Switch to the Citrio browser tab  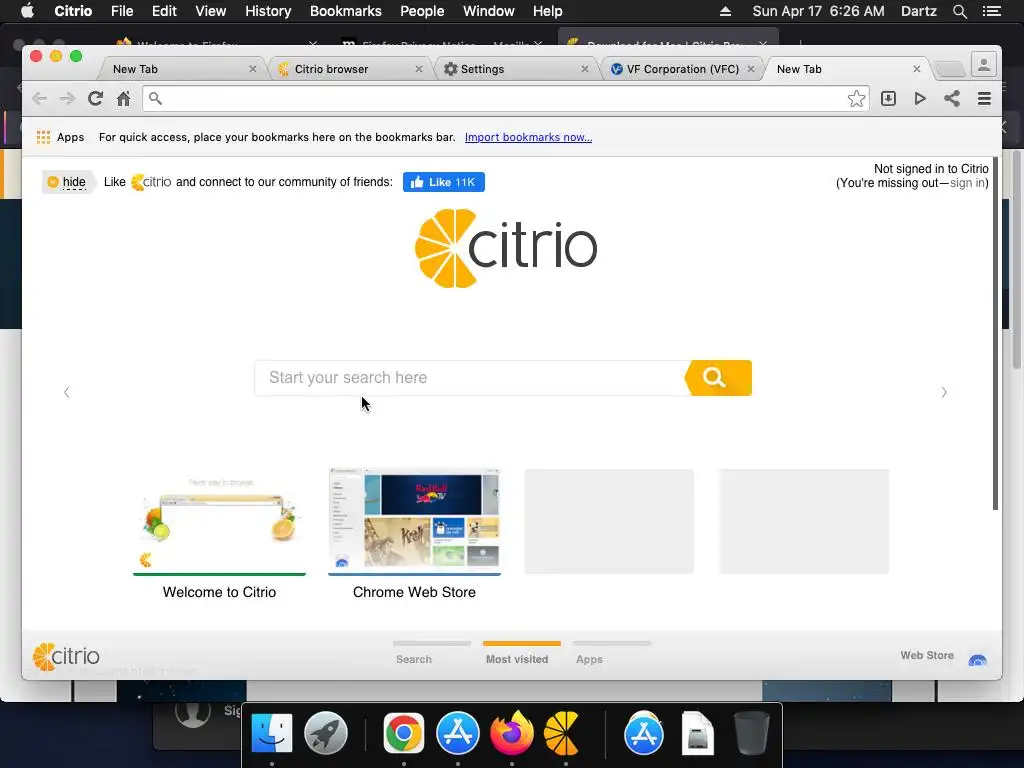[x=349, y=69]
